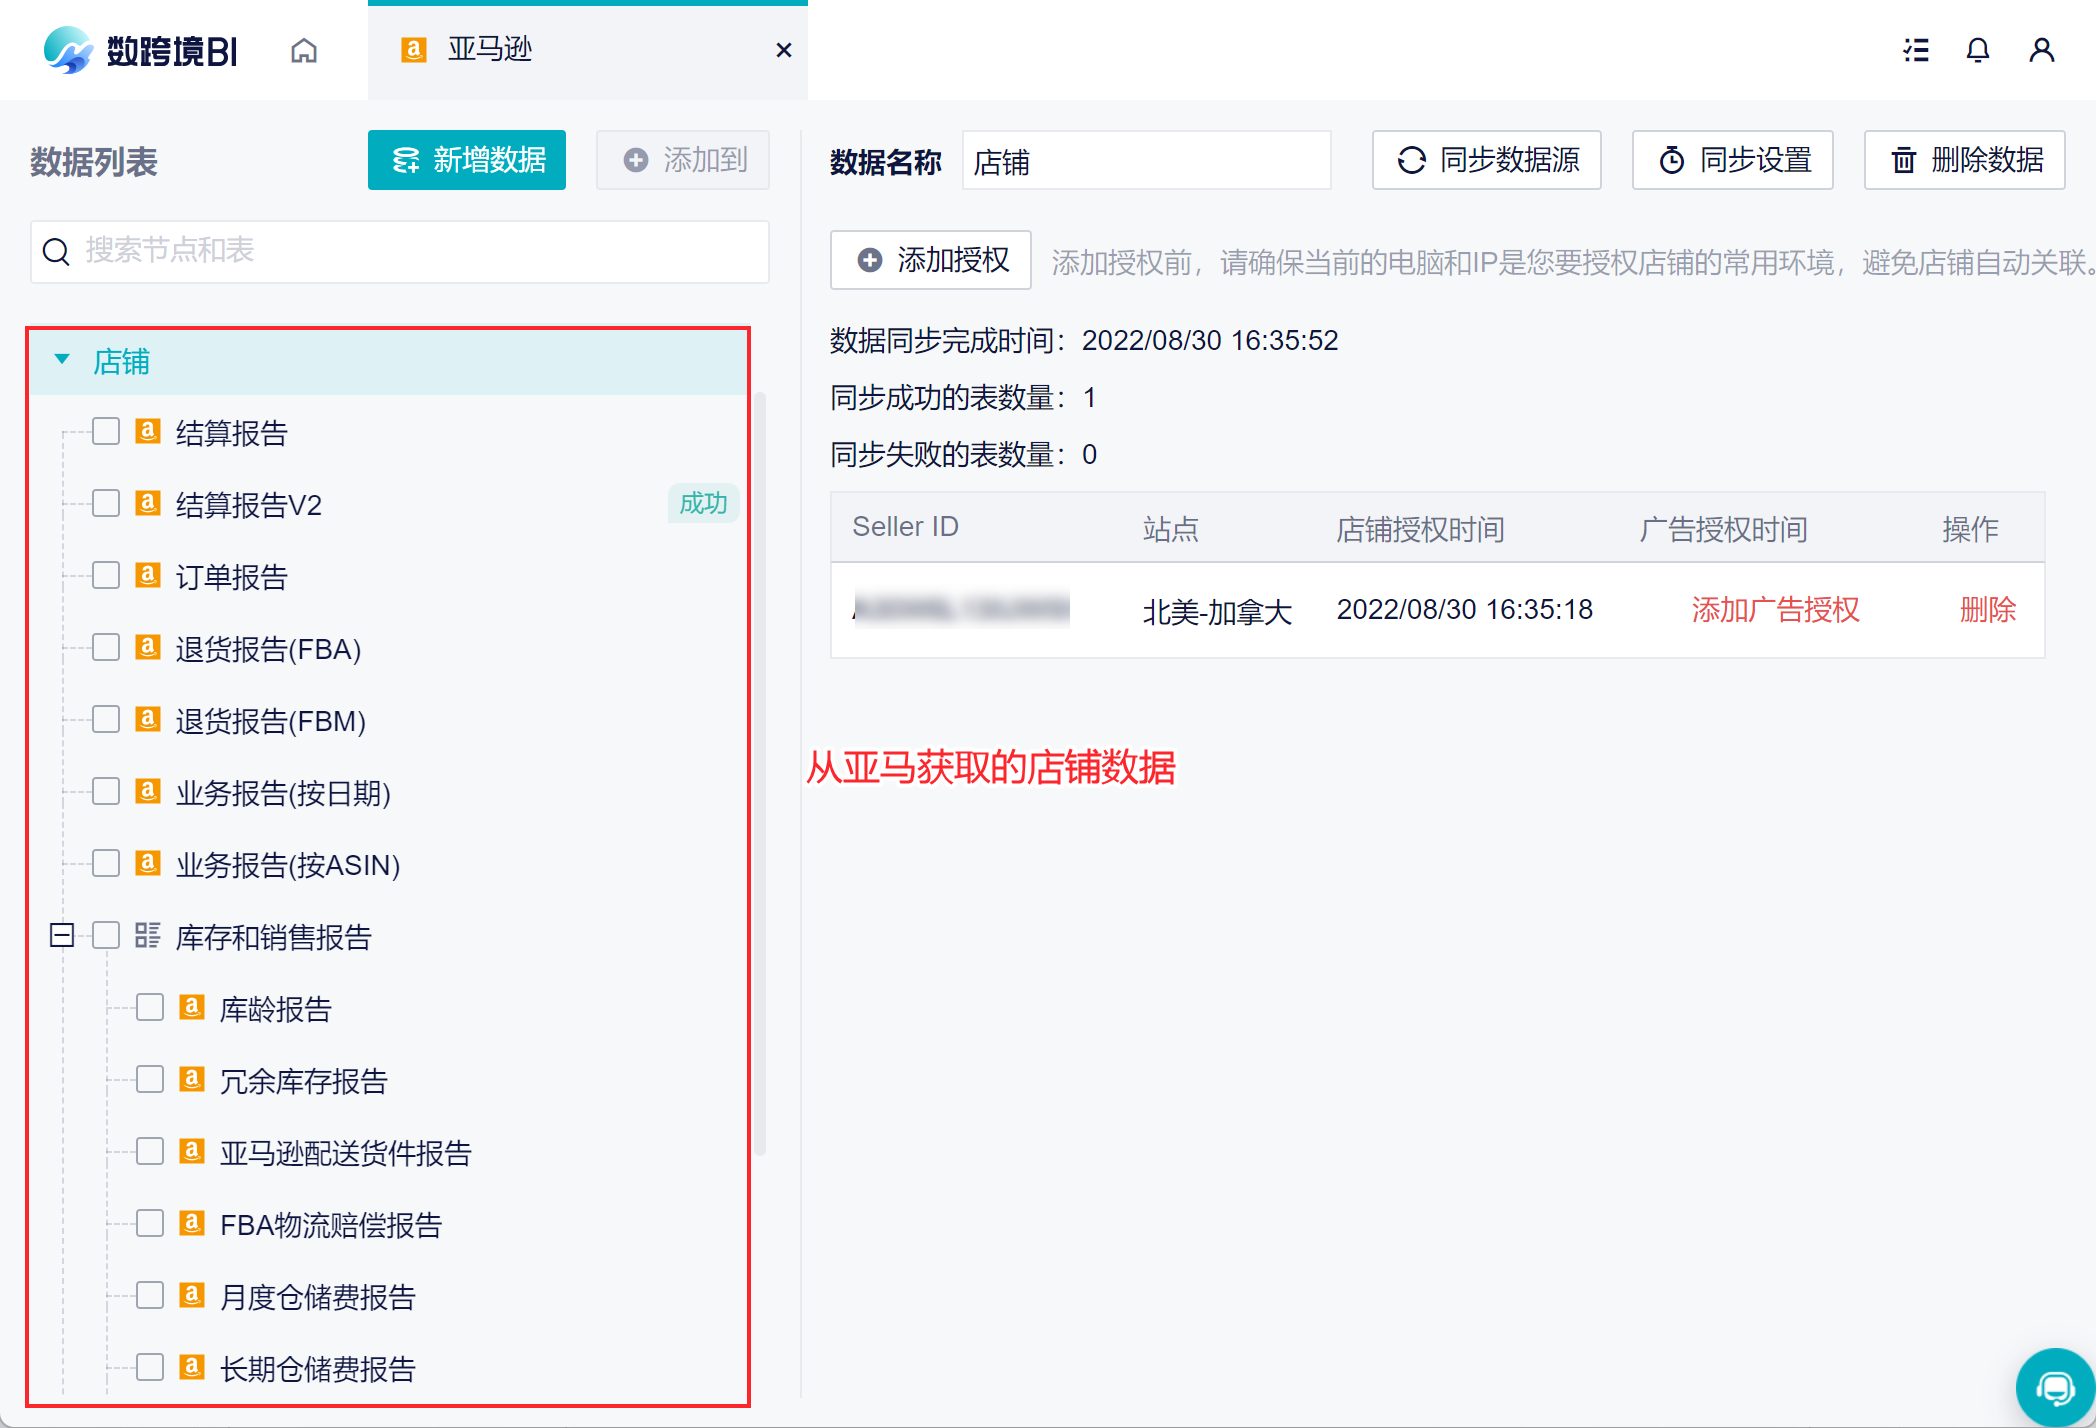This screenshot has height=1428, width=2096.
Task: Open customer service chat bubble
Action: coord(2055,1388)
